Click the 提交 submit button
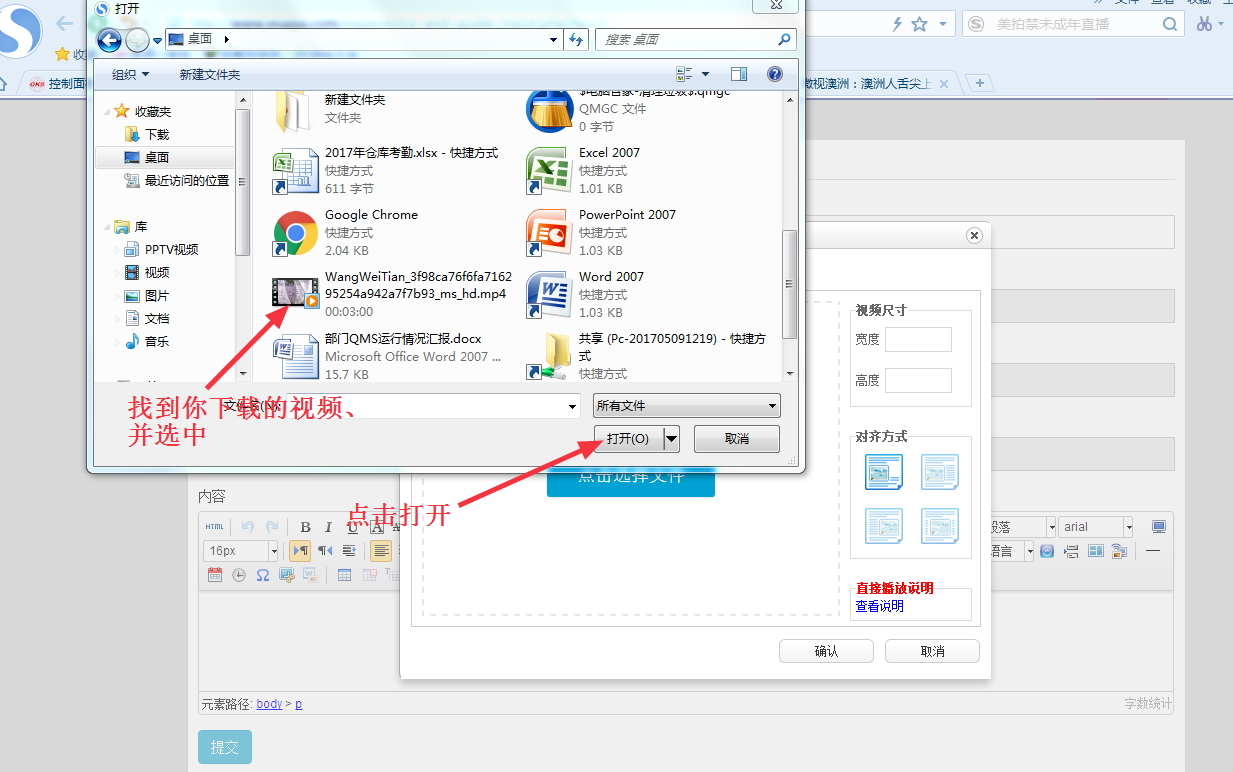 (225, 747)
